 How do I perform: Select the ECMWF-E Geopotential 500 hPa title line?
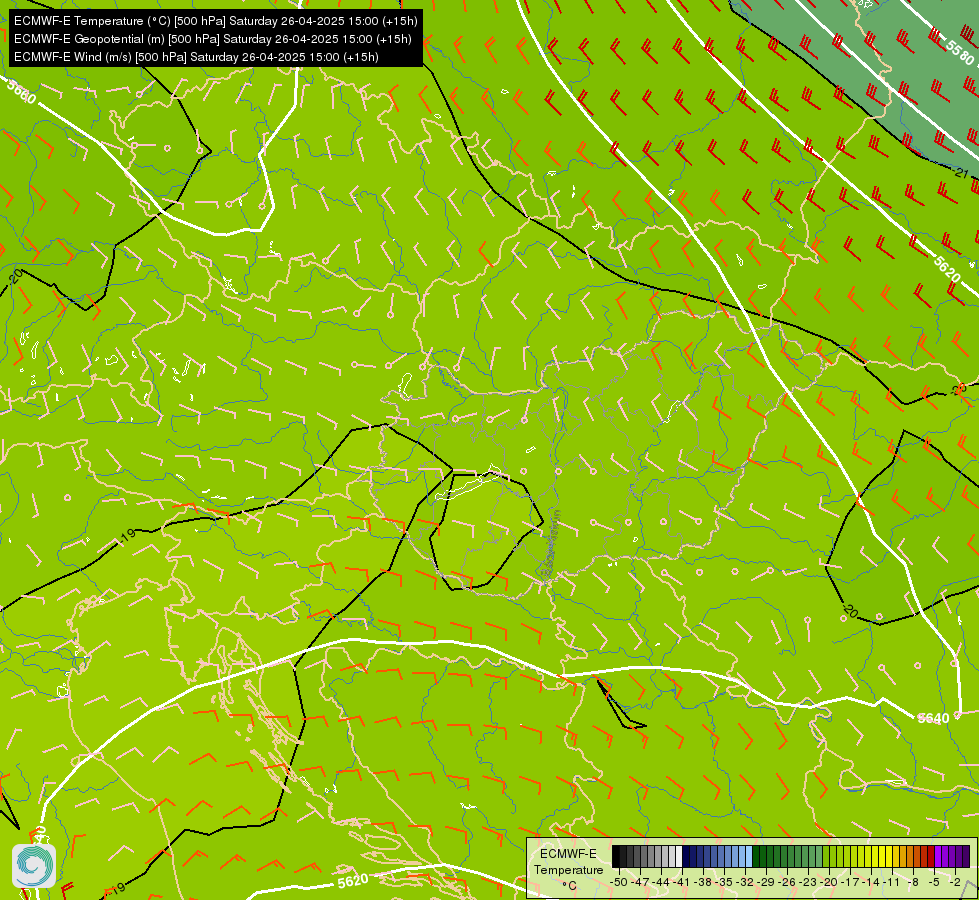213,39
